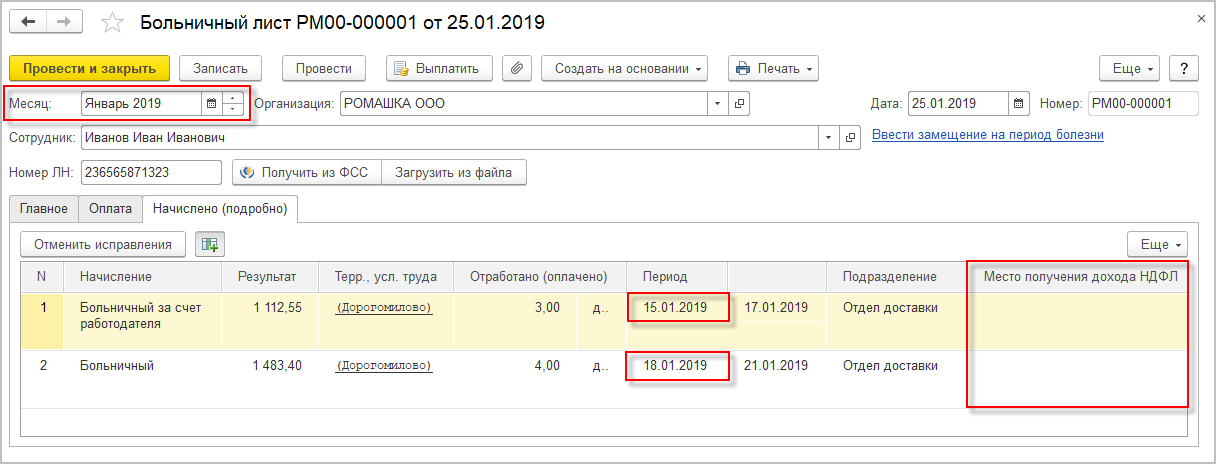The height and width of the screenshot is (464, 1216).
Task: Expand the Организация dropdown list
Action: (718, 103)
